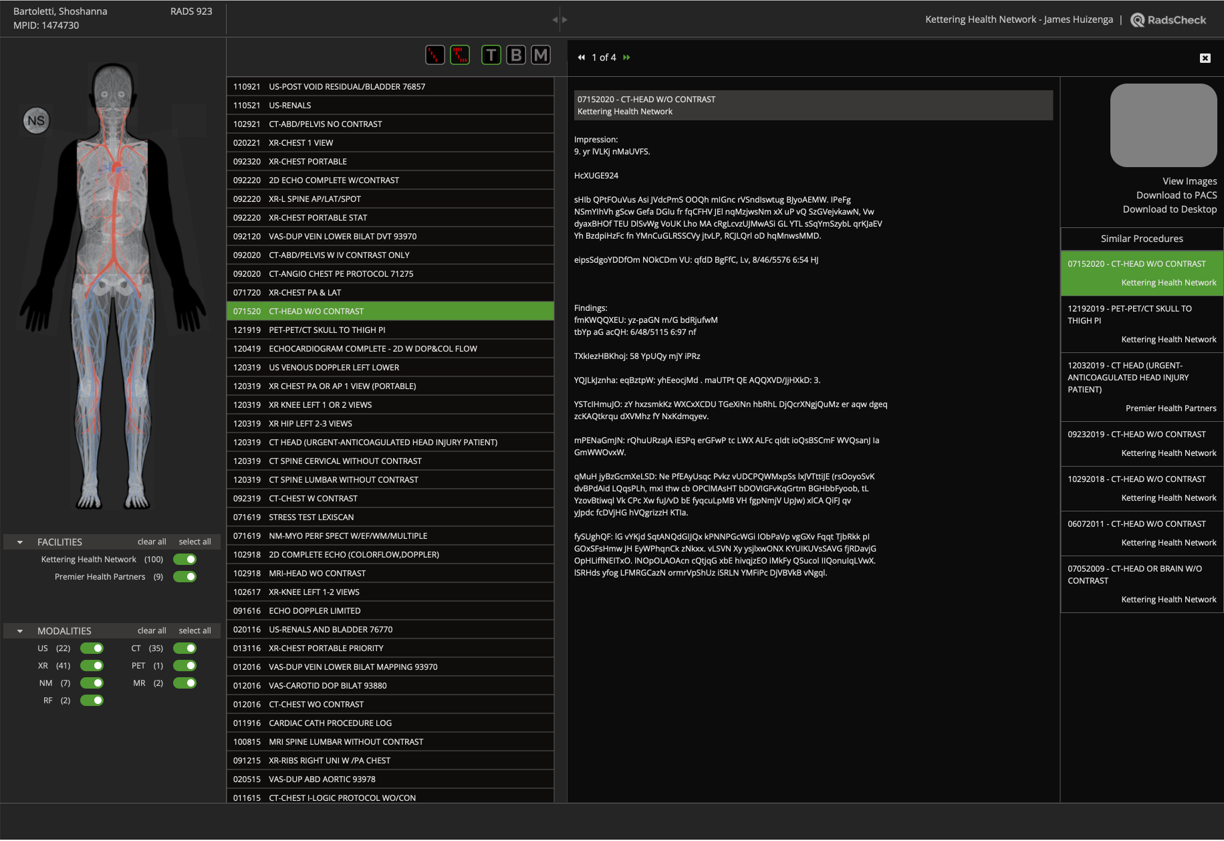Click the green-bordered stepped red-dot icon

pyautogui.click(x=460, y=56)
